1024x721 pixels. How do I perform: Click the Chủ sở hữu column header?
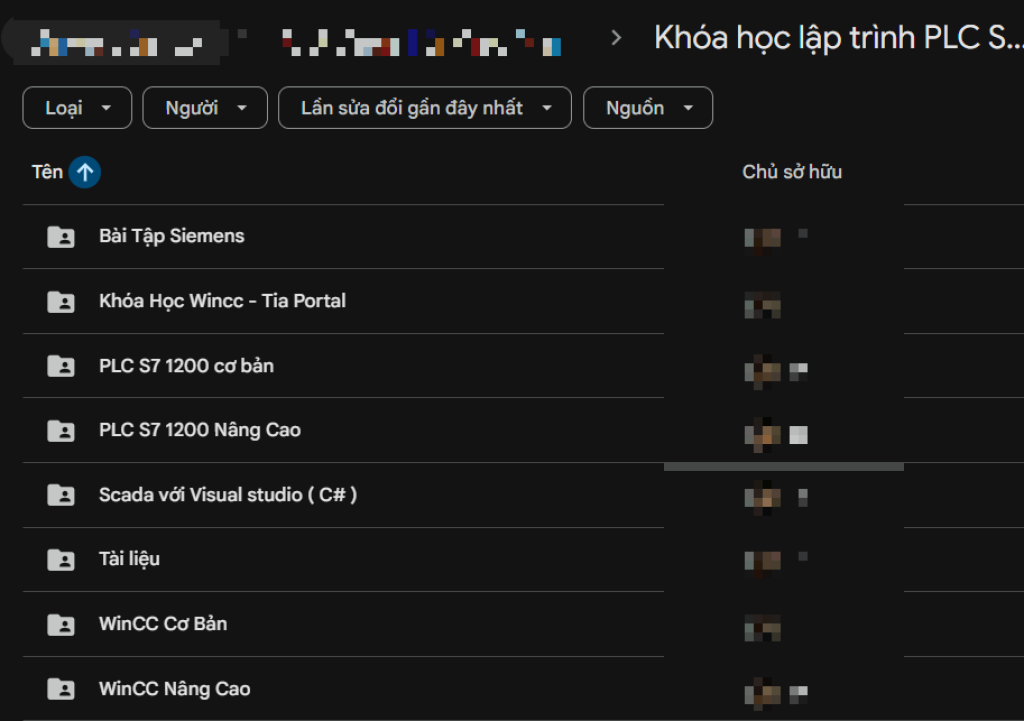click(x=792, y=172)
